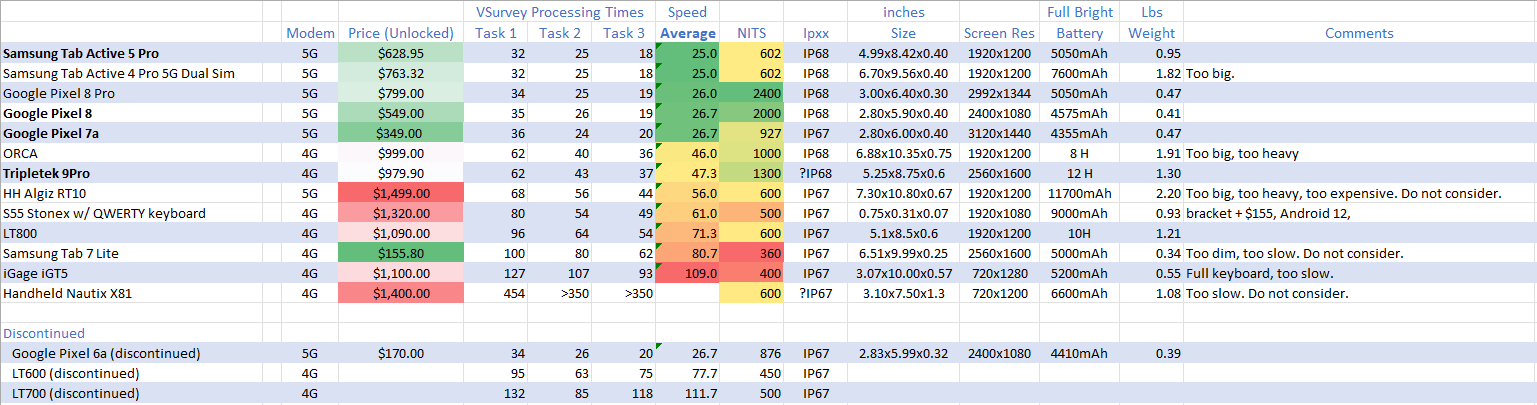1537x405 pixels.
Task: Select the 2400 NITS cell
Action: pos(750,93)
